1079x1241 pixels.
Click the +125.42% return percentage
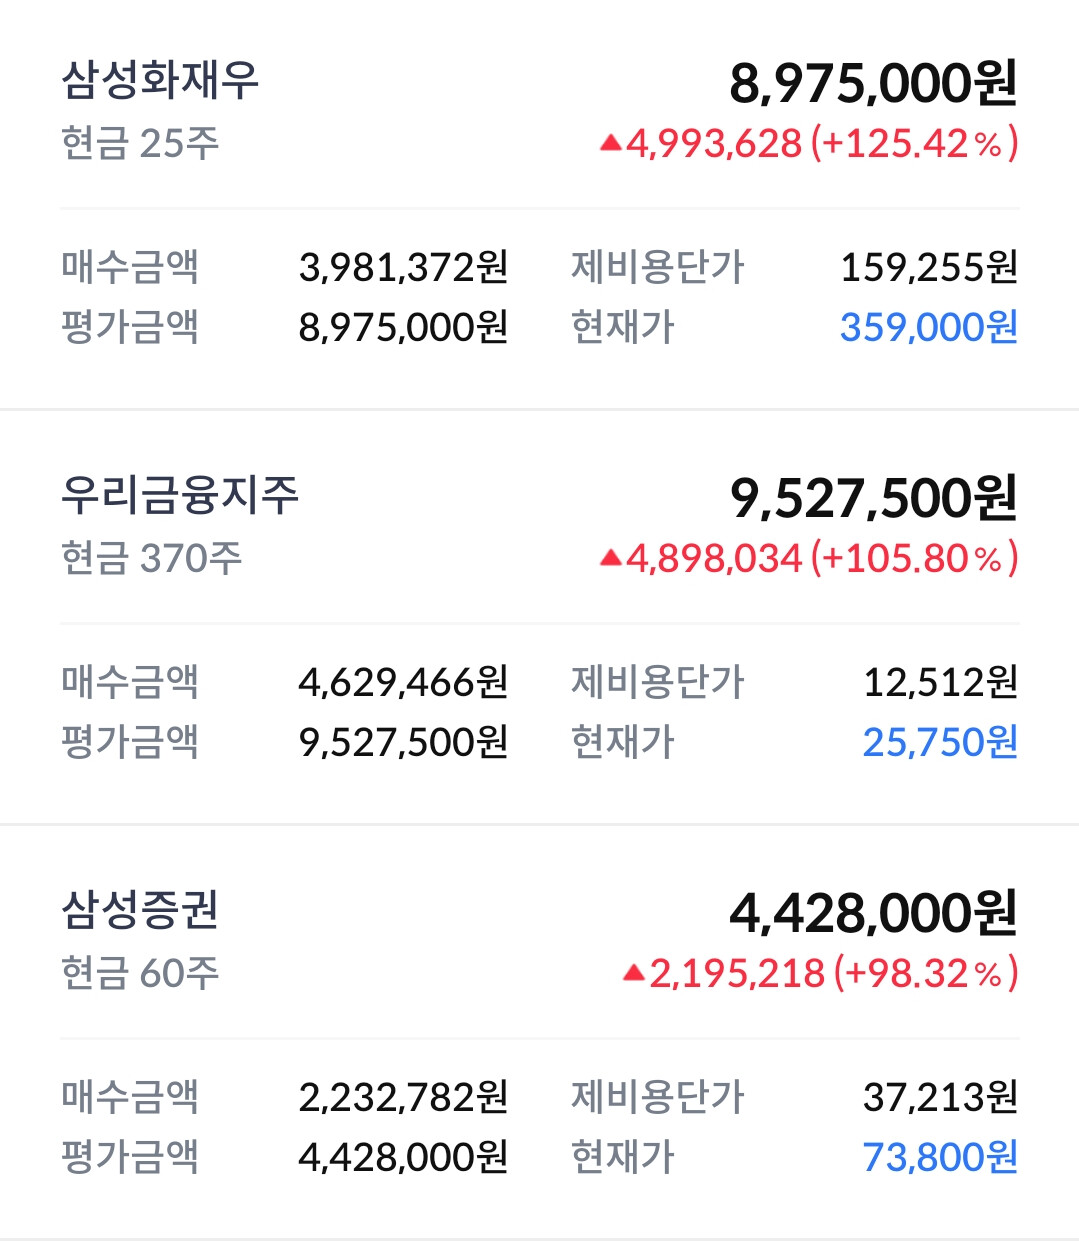point(914,144)
